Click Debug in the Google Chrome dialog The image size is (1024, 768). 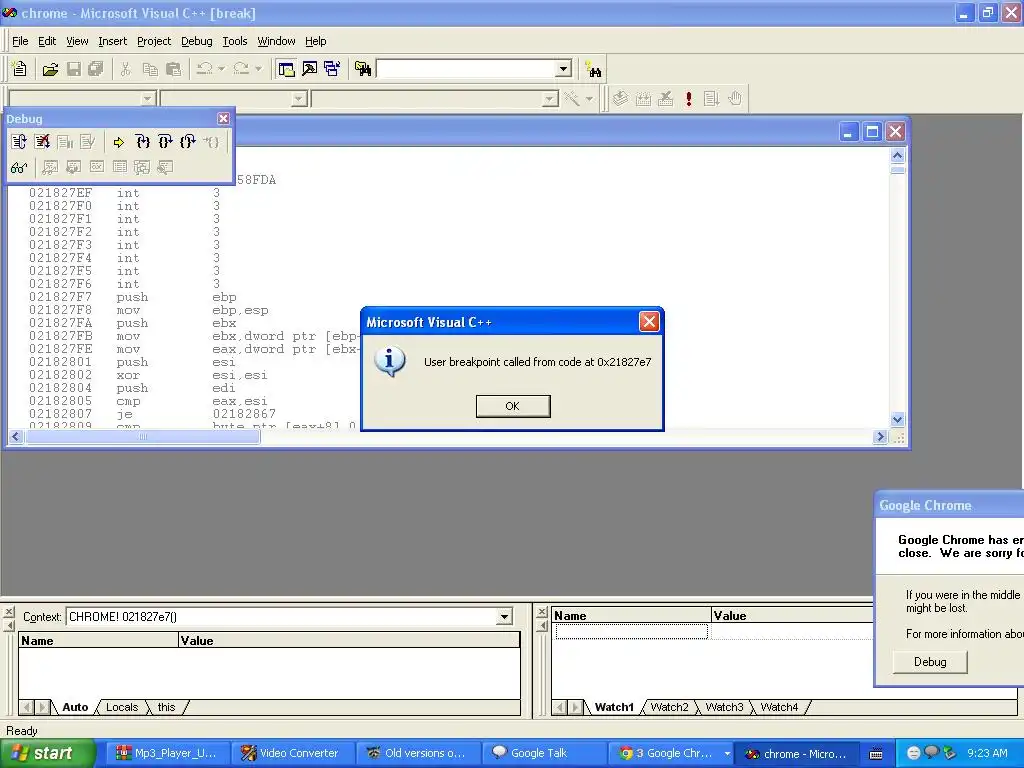[x=930, y=662]
